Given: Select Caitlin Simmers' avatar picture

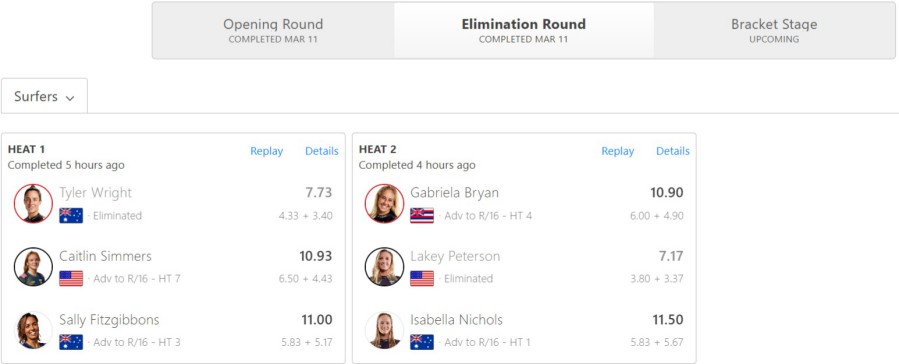Looking at the screenshot, I should (33, 267).
